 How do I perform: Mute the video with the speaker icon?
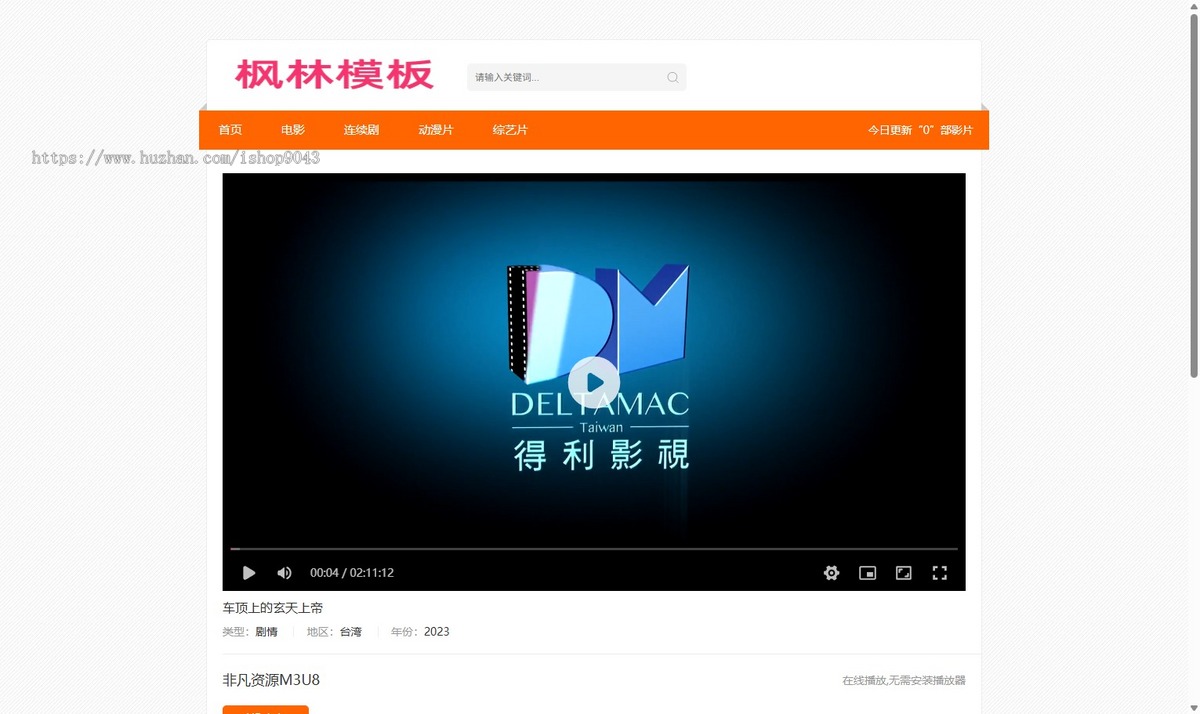point(284,573)
